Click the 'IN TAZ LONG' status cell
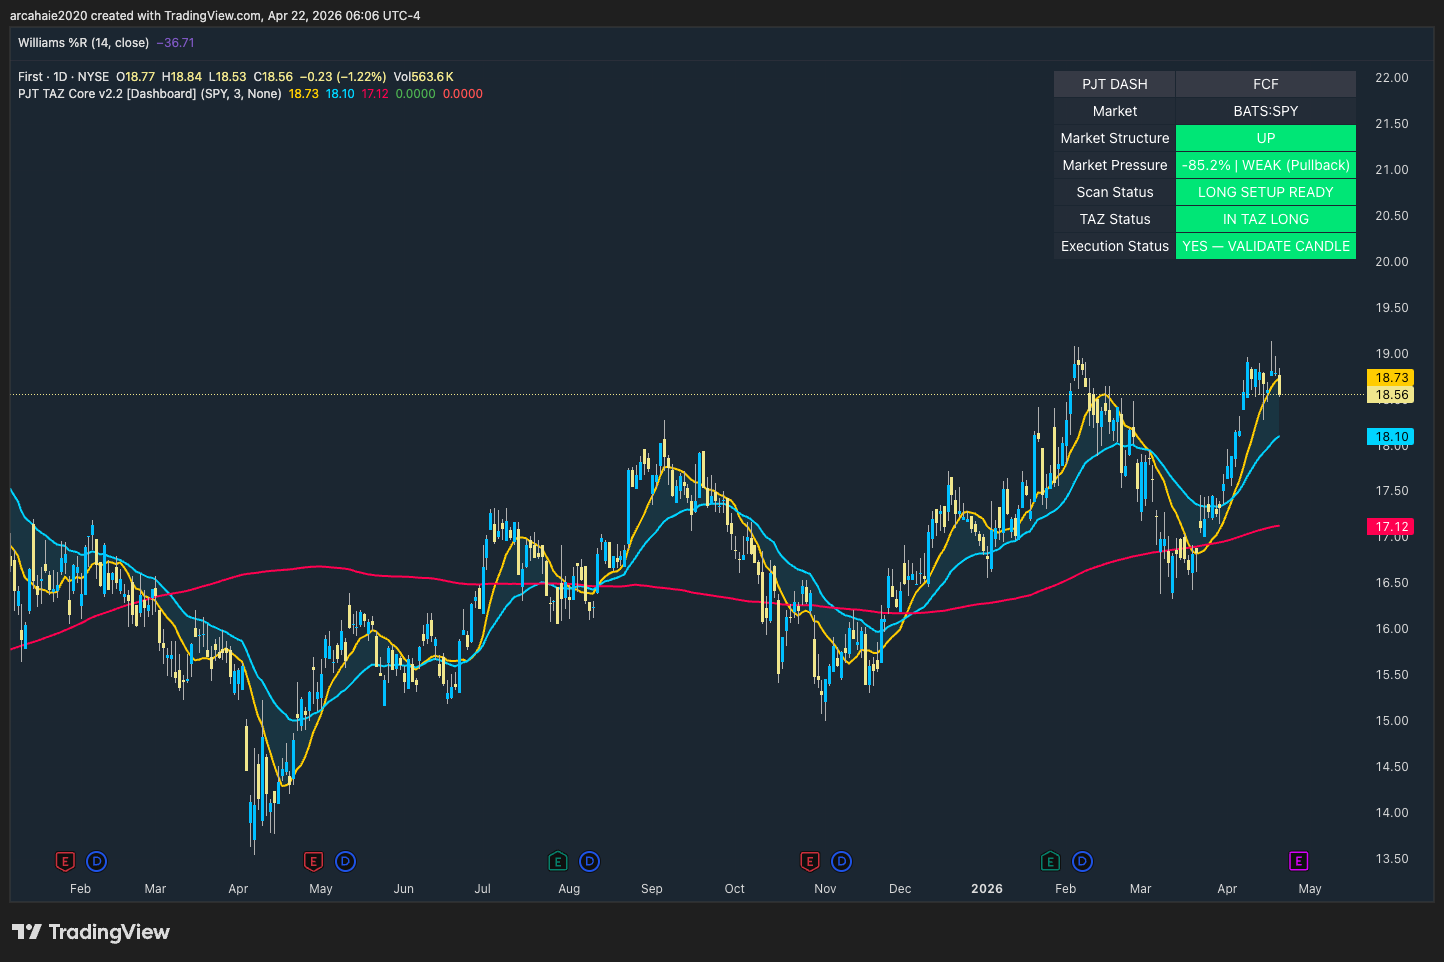Image resolution: width=1444 pixels, height=962 pixels. (x=1265, y=219)
